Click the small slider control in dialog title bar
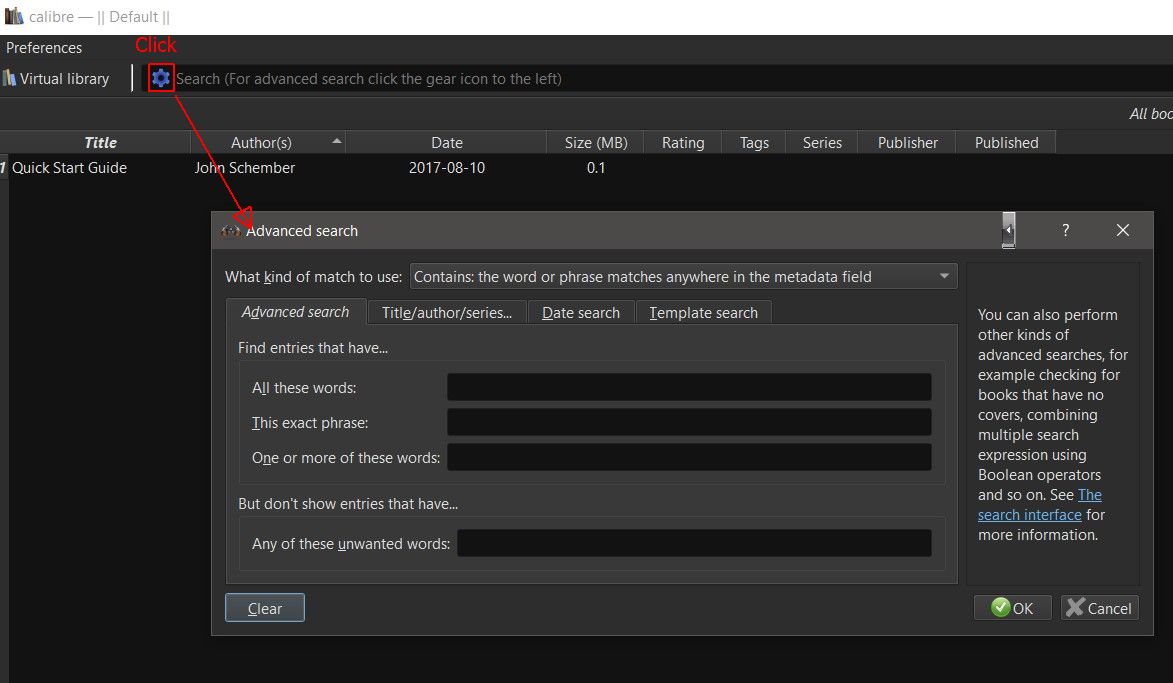The width and height of the screenshot is (1173, 683). pyautogui.click(x=1008, y=230)
